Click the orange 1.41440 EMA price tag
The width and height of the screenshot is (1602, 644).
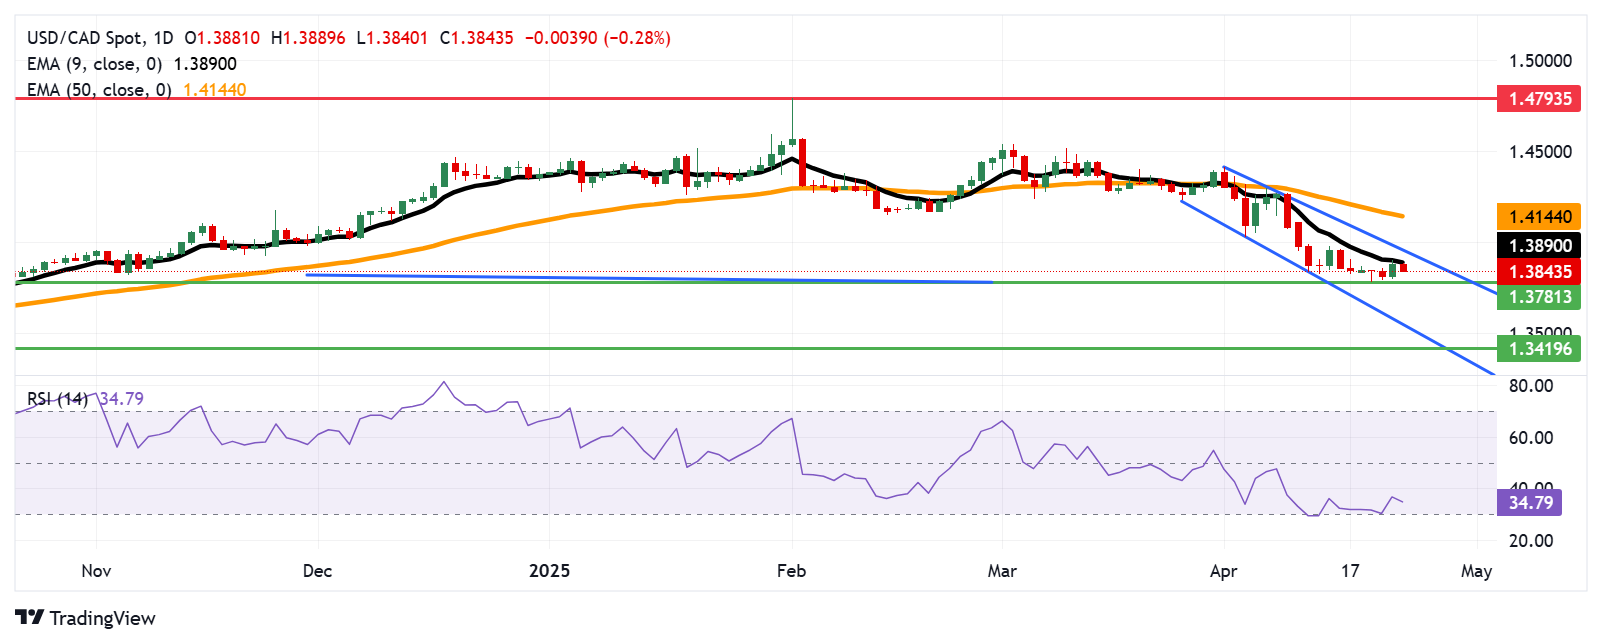[x=1539, y=217]
